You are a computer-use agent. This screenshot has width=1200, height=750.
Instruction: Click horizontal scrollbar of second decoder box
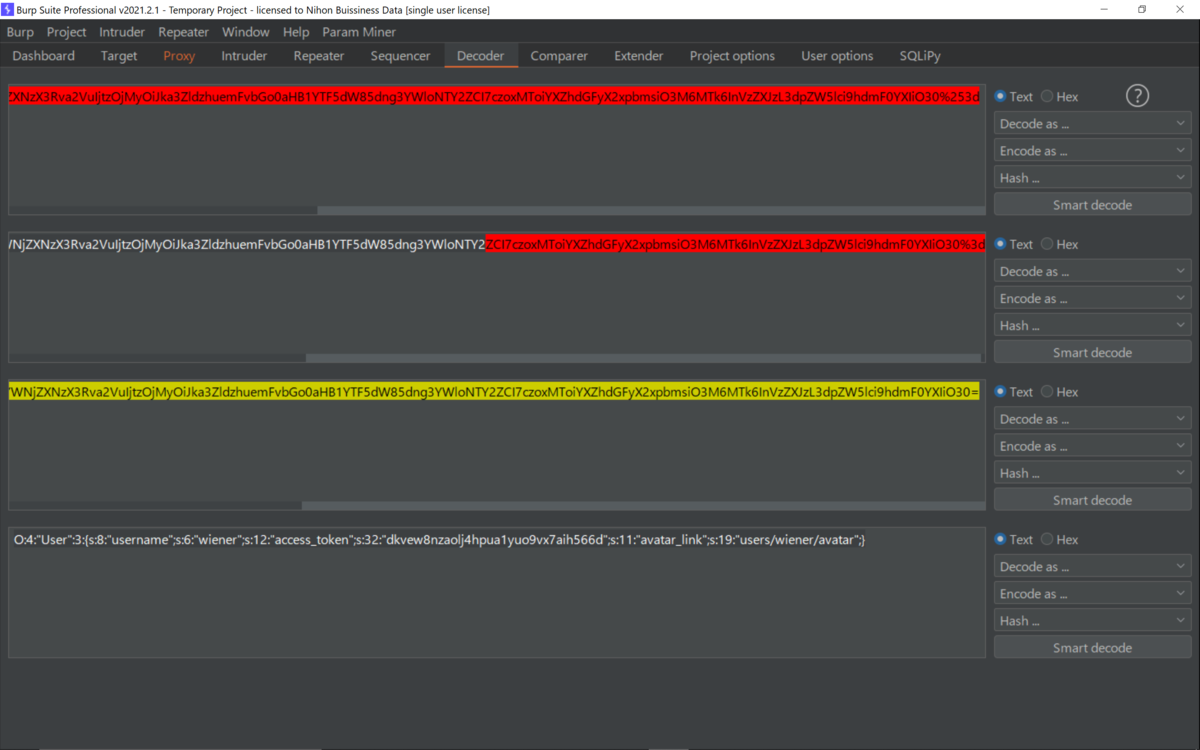tap(645, 358)
